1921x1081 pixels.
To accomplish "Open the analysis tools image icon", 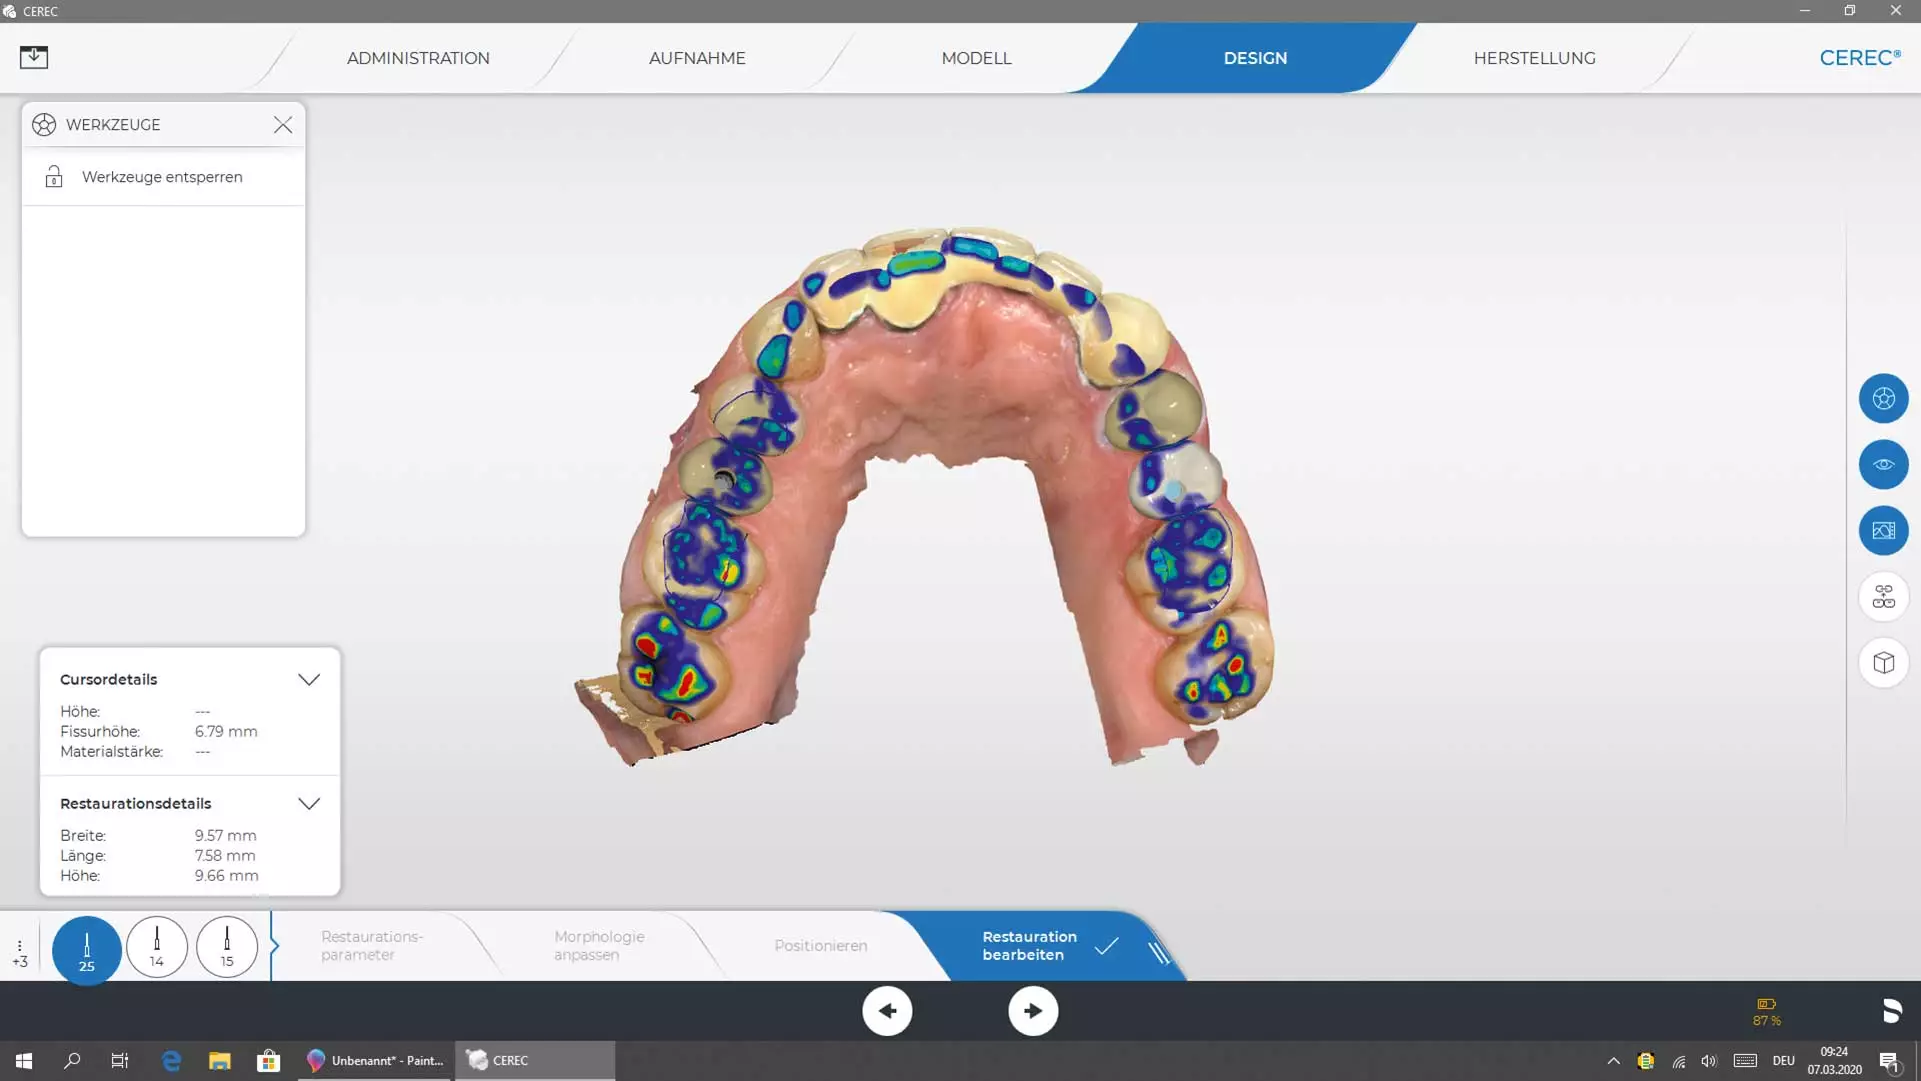I will click(x=1883, y=531).
